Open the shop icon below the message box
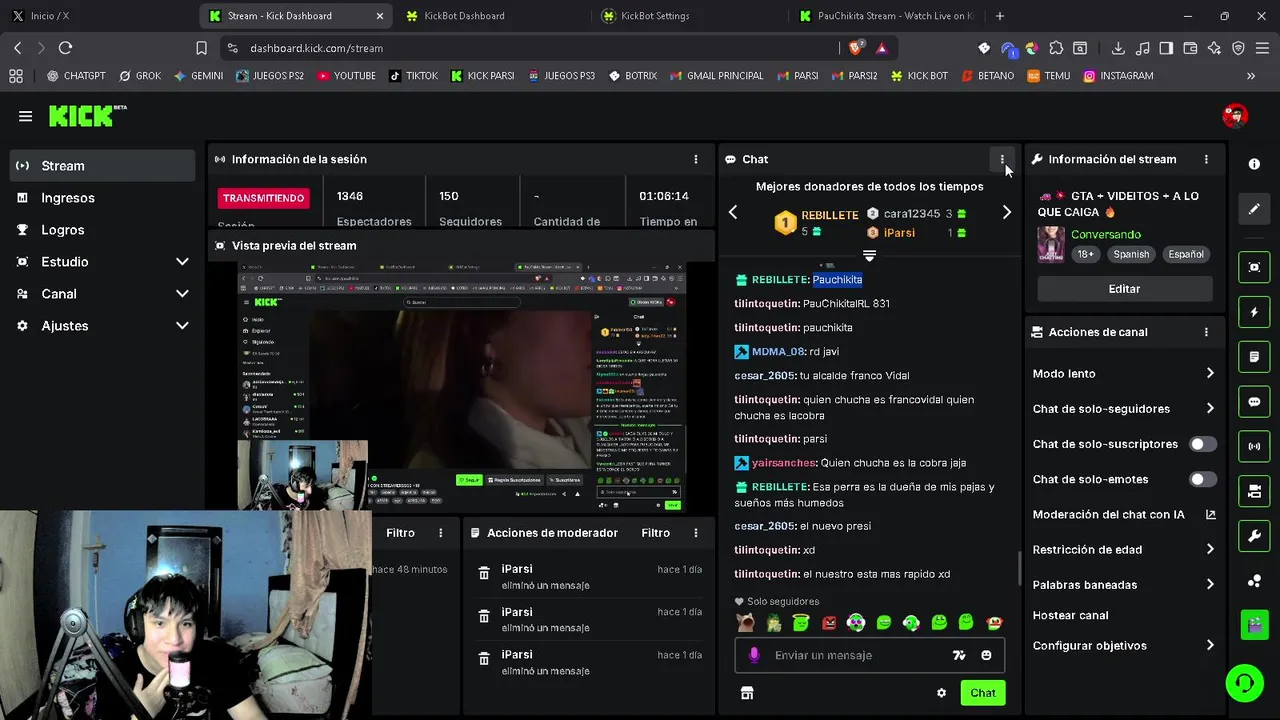This screenshot has height=720, width=1280. tap(747, 693)
